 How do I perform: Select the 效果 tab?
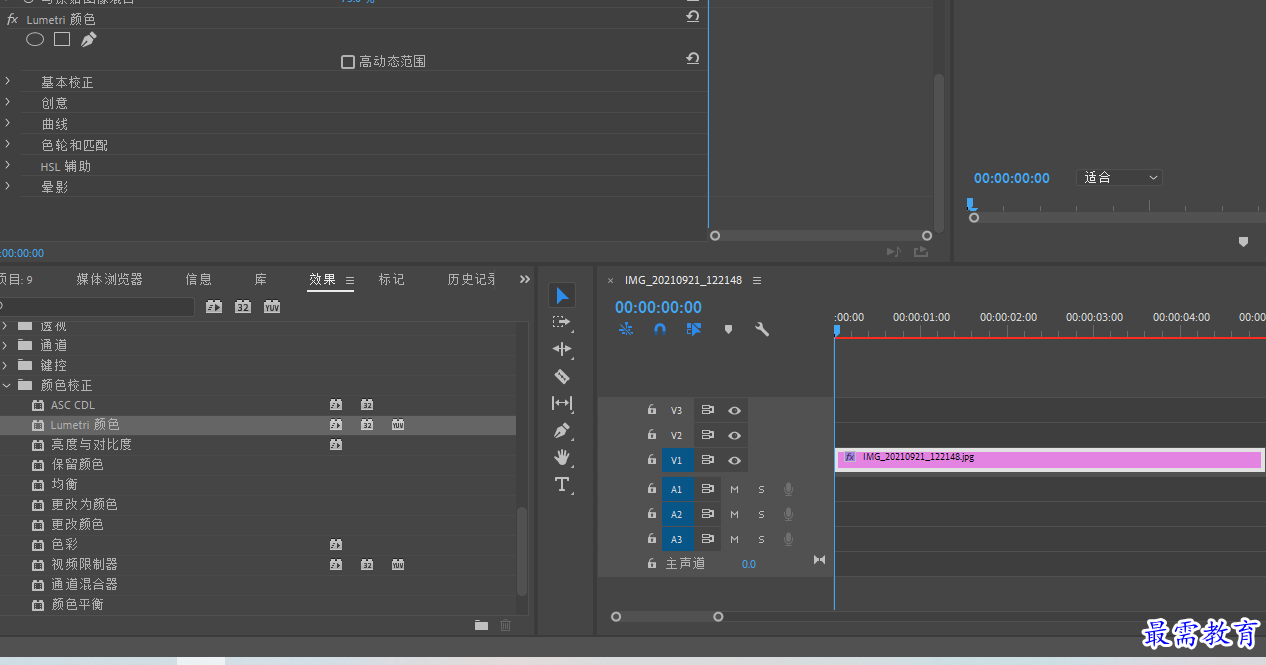[x=322, y=279]
